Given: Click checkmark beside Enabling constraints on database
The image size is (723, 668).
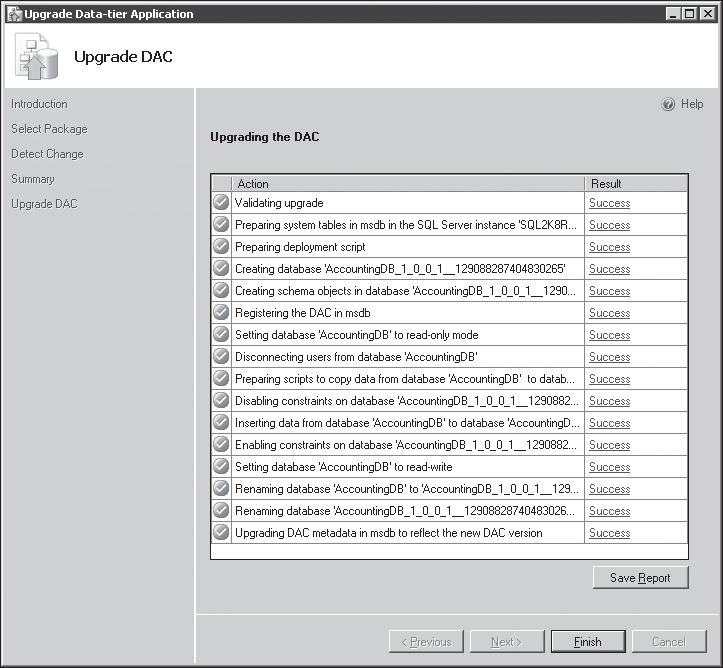Looking at the screenshot, I should tap(221, 444).
